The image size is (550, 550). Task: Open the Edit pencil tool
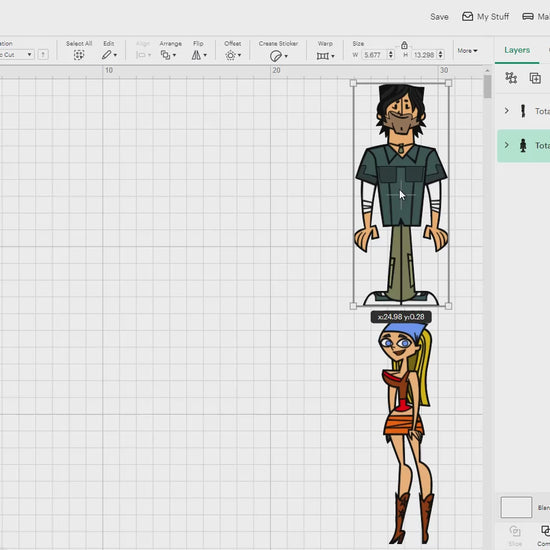(109, 55)
